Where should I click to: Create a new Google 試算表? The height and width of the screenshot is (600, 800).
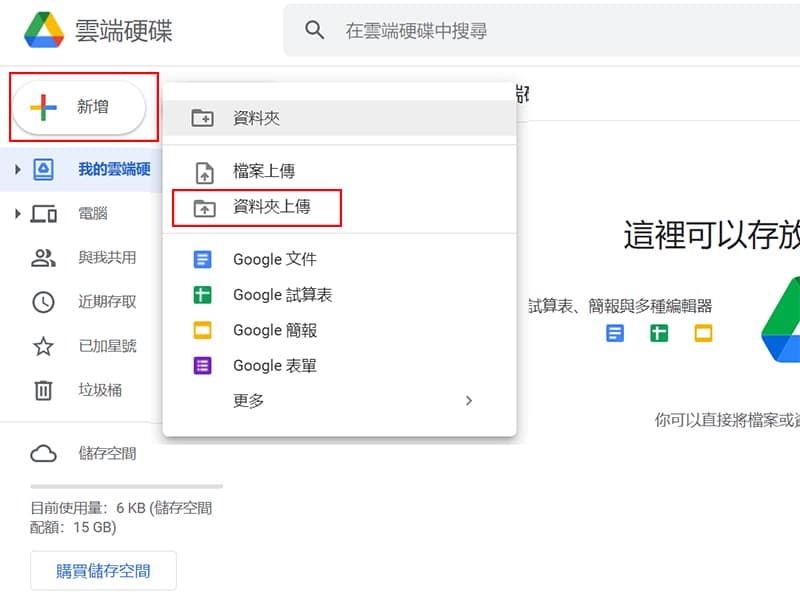[x=339, y=295]
